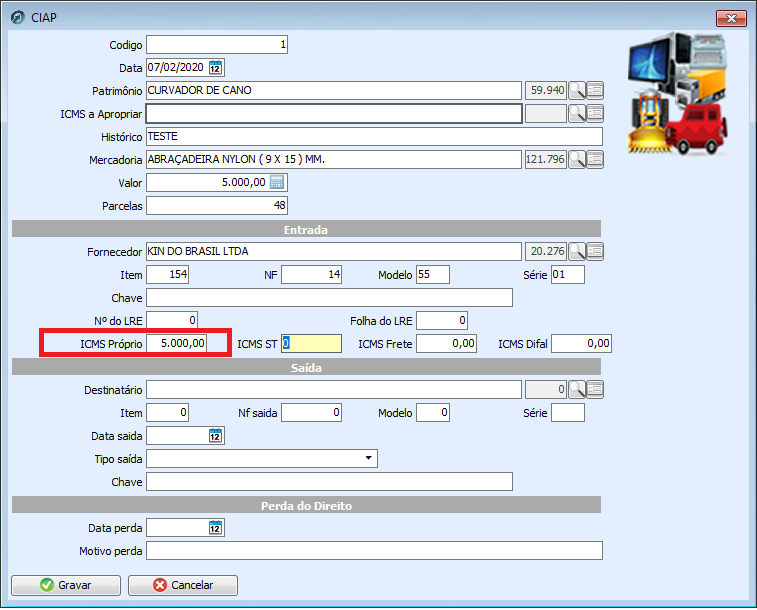Click the Mercadoria code box 121.796
This screenshot has width=757, height=610.
pyautogui.click(x=546, y=159)
